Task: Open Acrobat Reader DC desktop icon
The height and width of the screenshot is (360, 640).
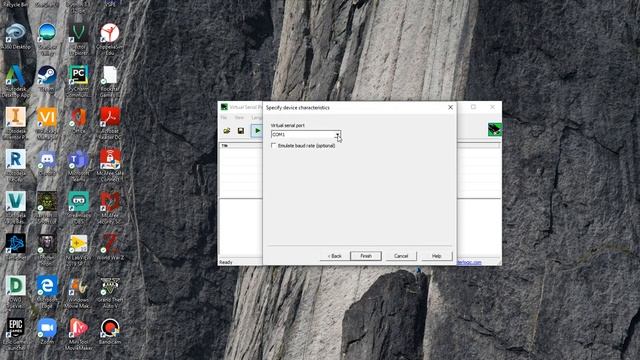Action: (110, 124)
